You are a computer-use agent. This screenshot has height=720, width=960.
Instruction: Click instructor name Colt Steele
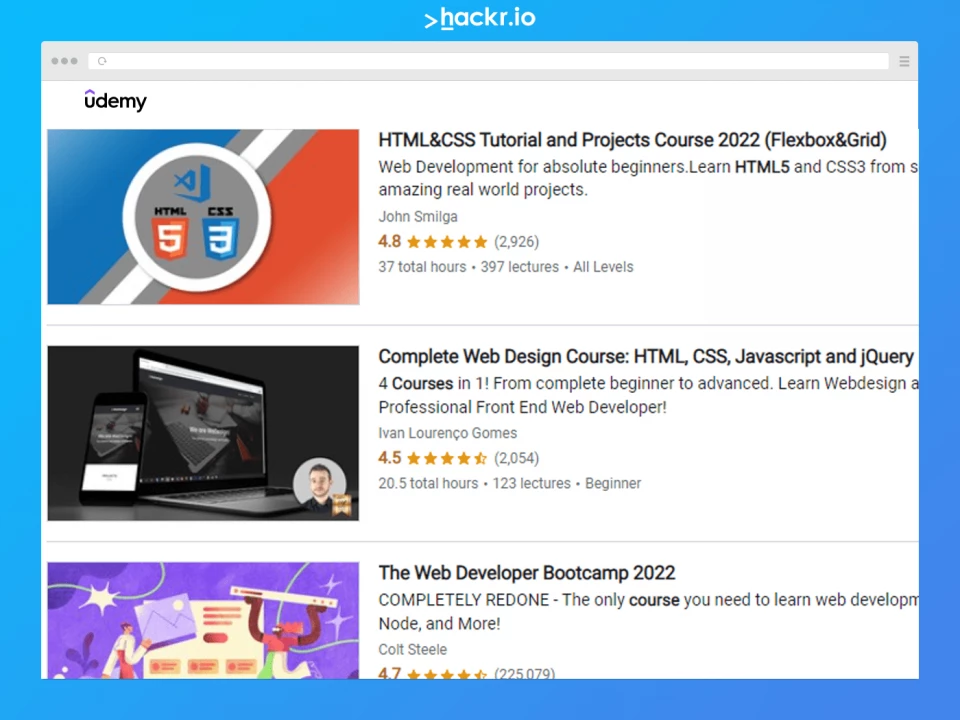click(412, 649)
